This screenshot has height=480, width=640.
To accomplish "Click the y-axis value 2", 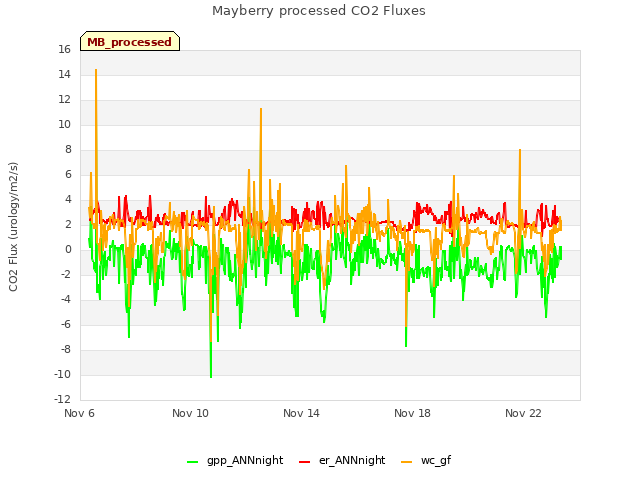I will click(68, 224).
